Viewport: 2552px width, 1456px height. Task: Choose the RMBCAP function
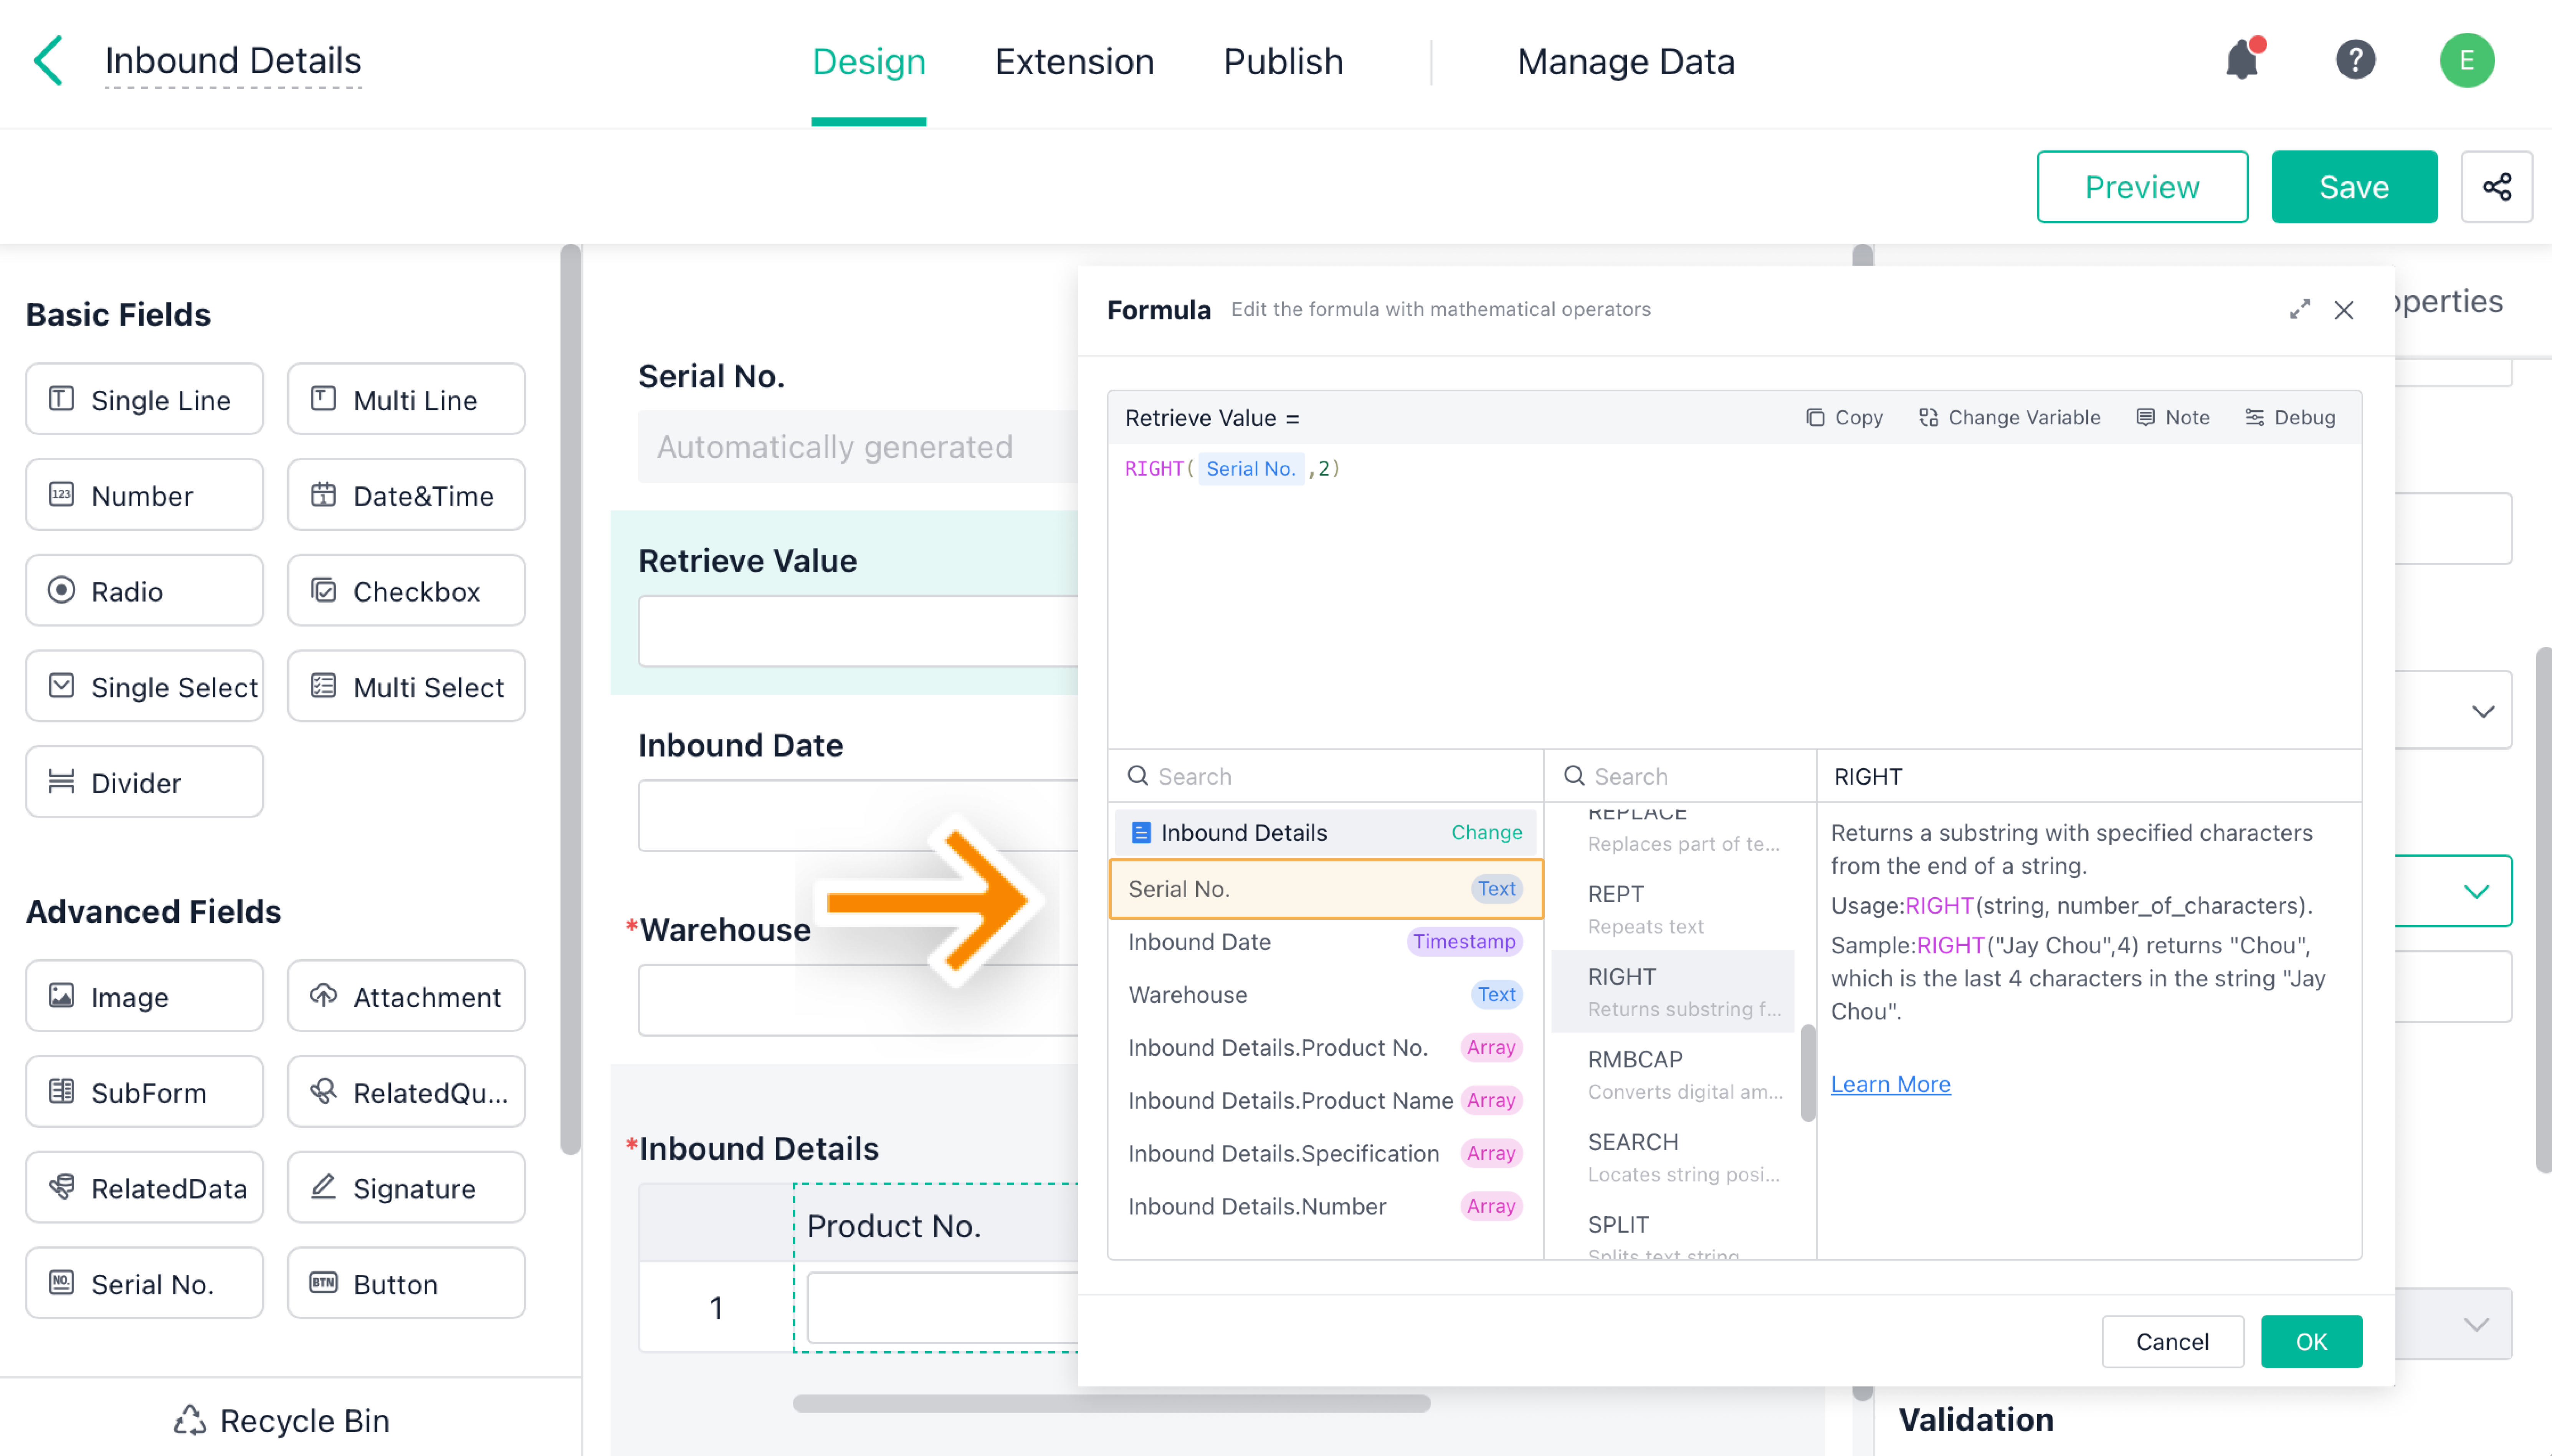pyautogui.click(x=1672, y=1075)
